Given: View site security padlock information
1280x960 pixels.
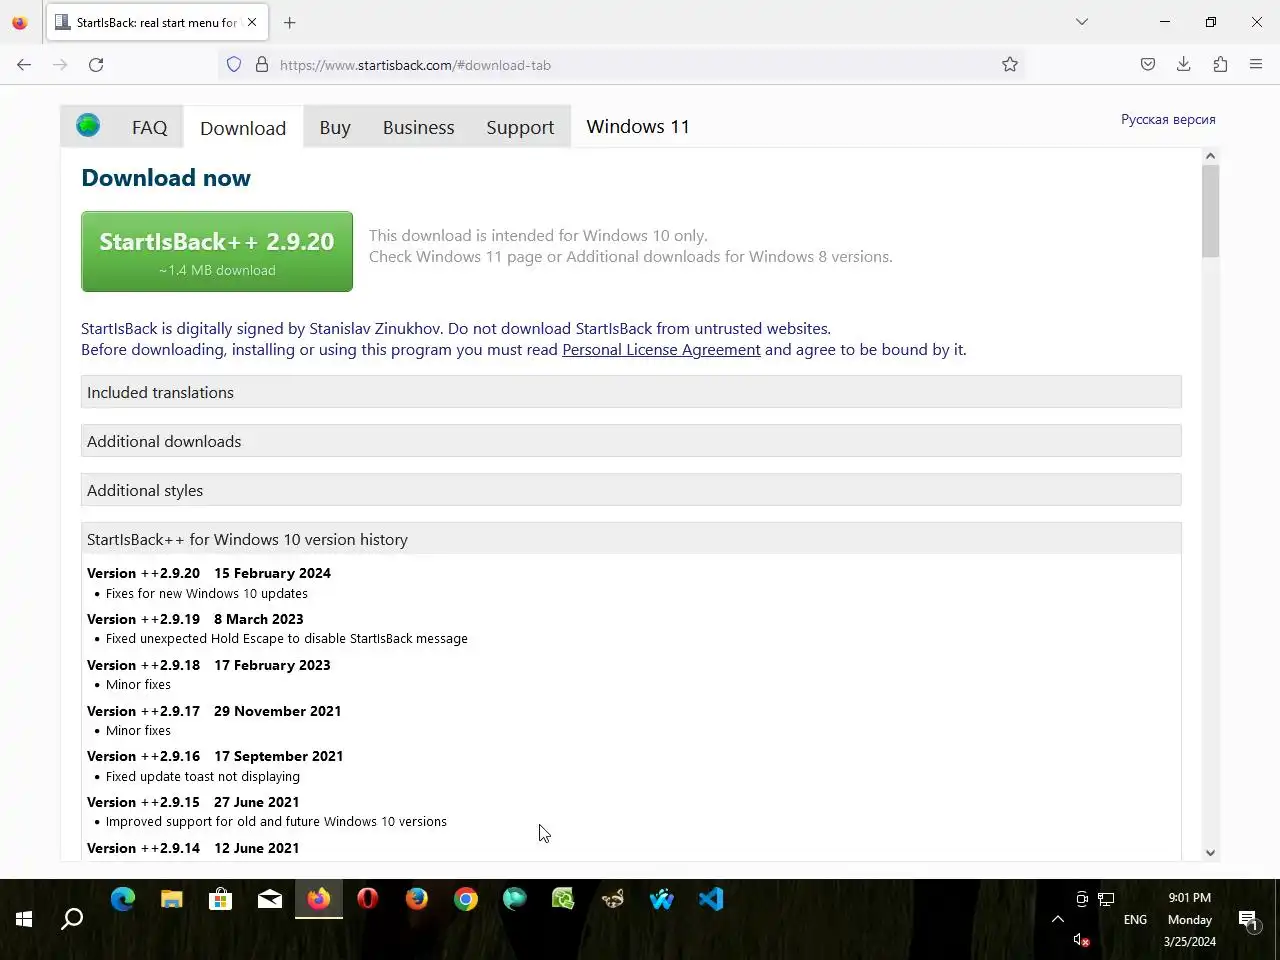Looking at the screenshot, I should point(262,65).
